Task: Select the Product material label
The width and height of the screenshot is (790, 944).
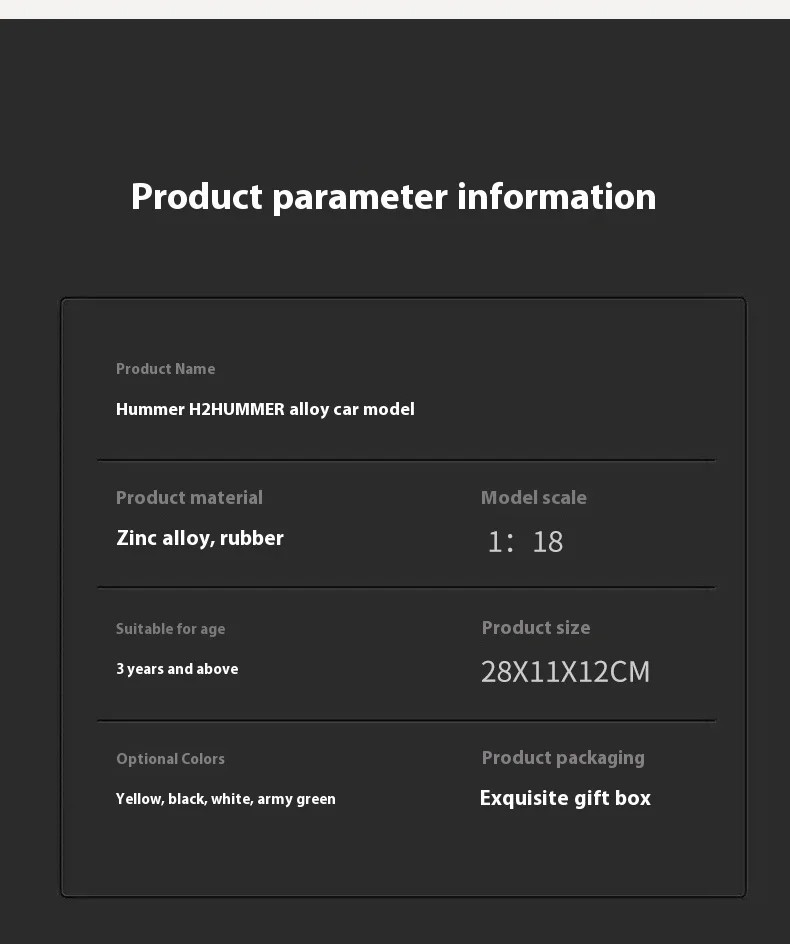Action: point(189,497)
